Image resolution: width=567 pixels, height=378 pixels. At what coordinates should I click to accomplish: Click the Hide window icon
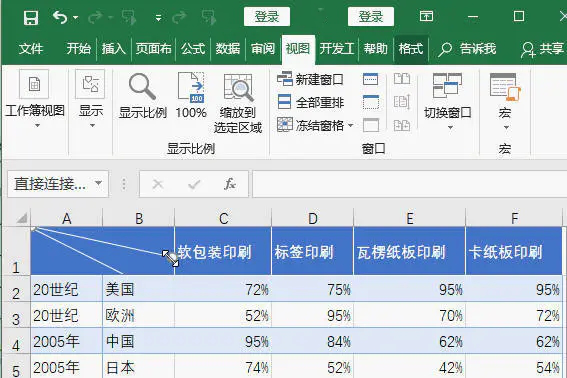[371, 102]
